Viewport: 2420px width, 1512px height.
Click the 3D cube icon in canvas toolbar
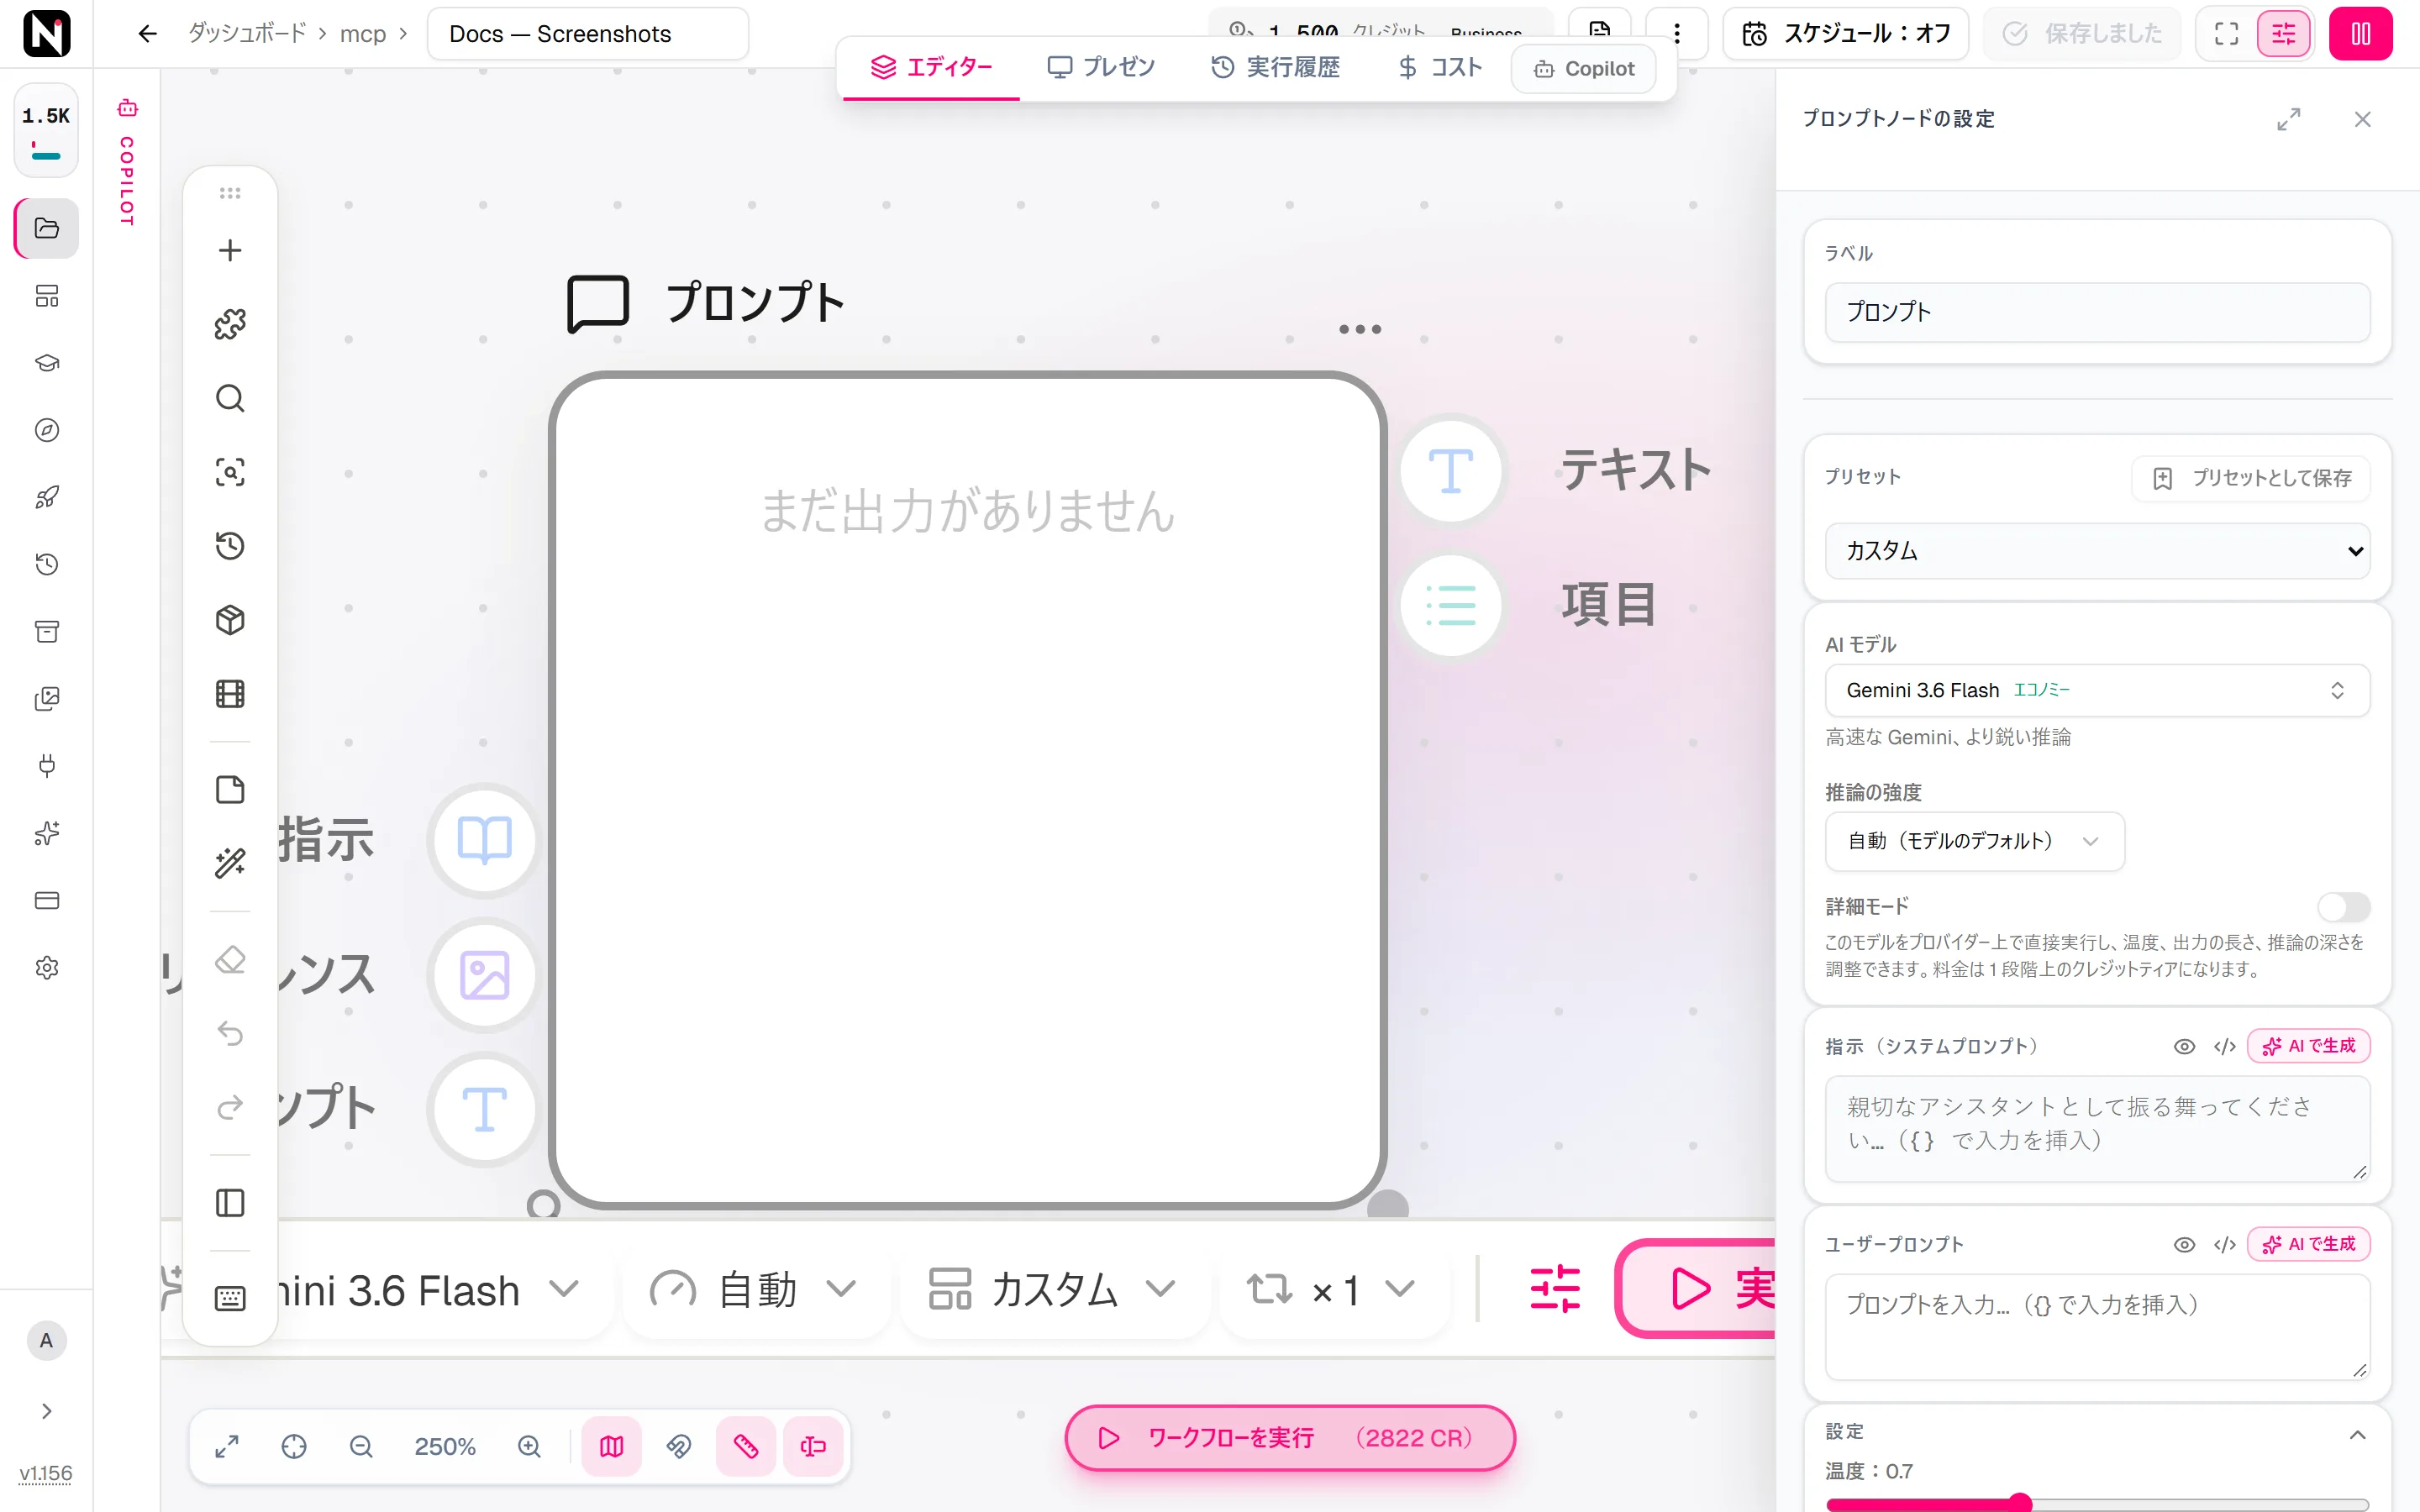tap(230, 620)
